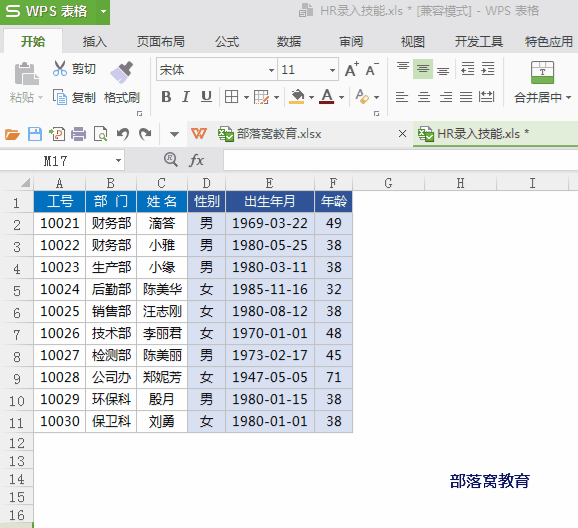Click the Merge and Center icon
578x528 pixels.
coord(542,72)
